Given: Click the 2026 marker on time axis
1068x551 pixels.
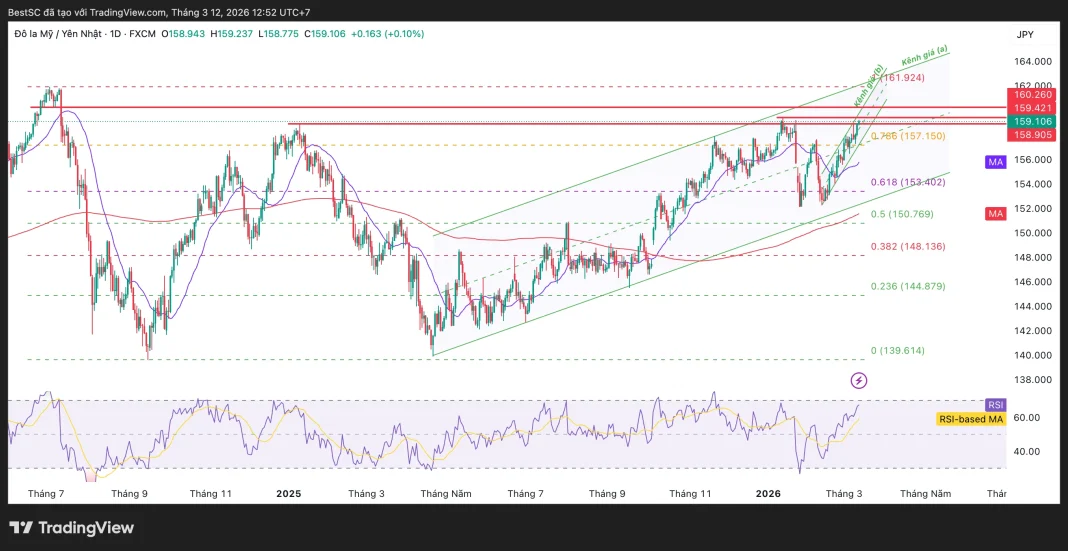Looking at the screenshot, I should click(767, 493).
